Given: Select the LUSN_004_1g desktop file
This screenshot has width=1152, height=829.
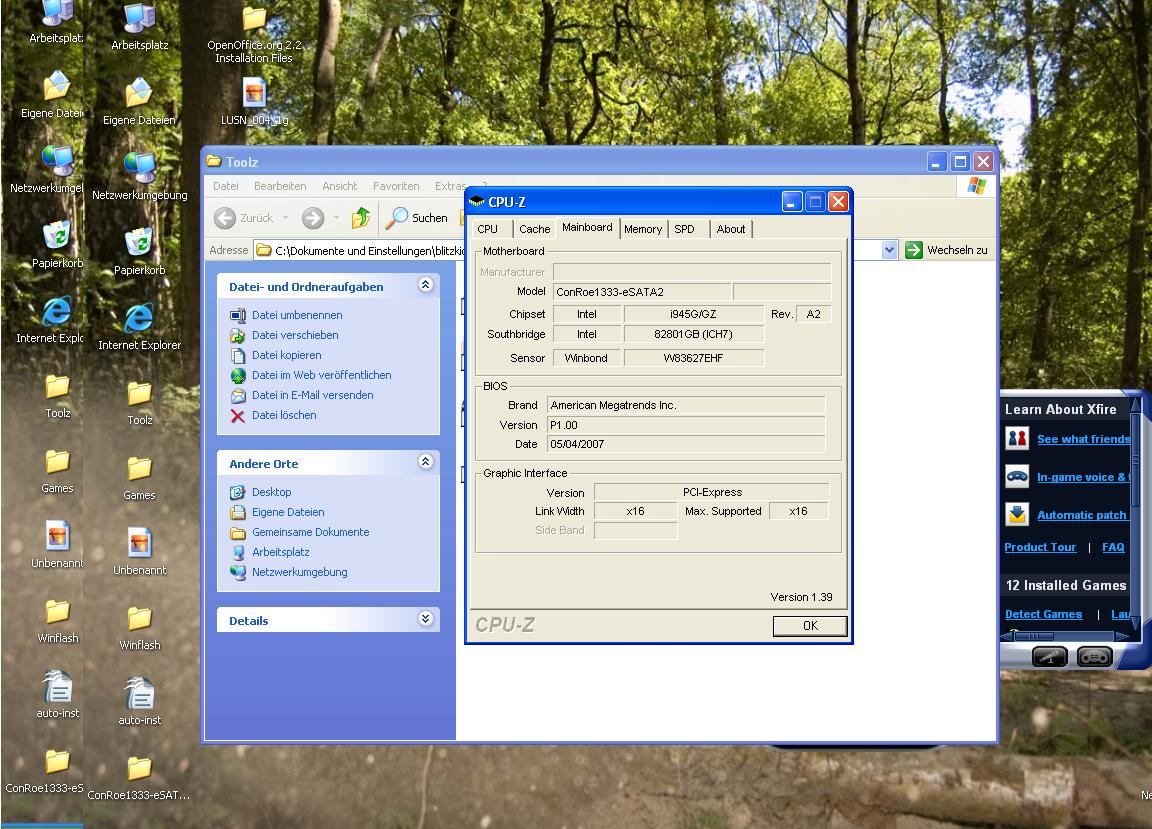Looking at the screenshot, I should tap(254, 101).
